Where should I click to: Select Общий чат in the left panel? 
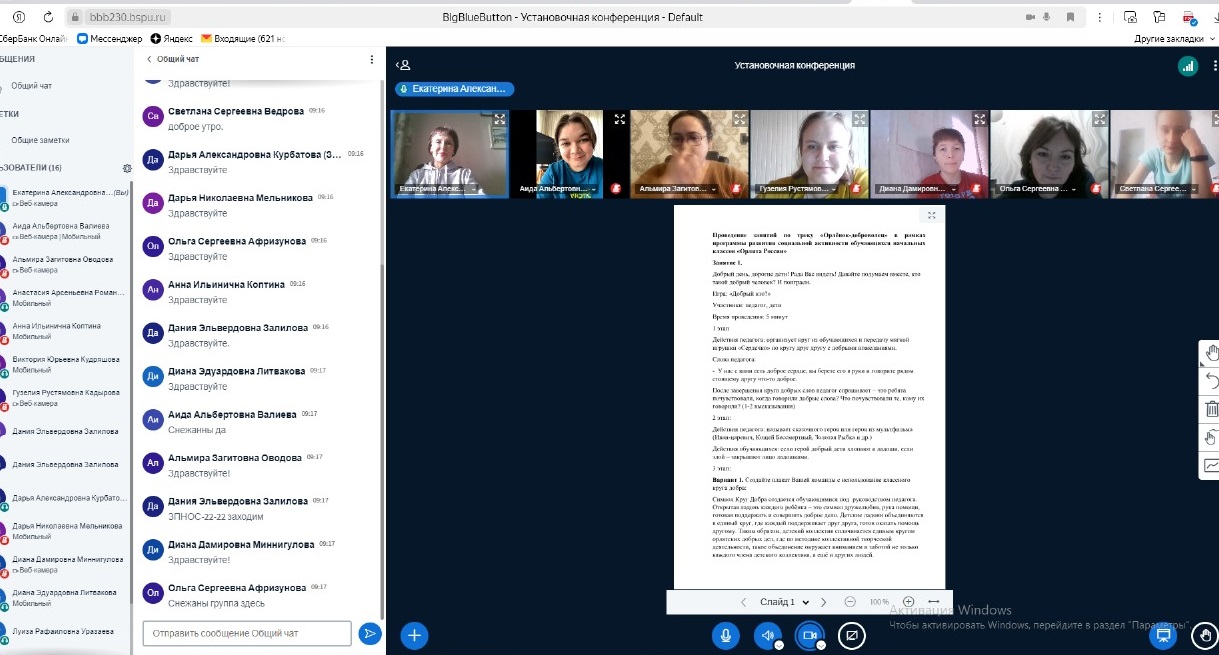click(x=32, y=86)
